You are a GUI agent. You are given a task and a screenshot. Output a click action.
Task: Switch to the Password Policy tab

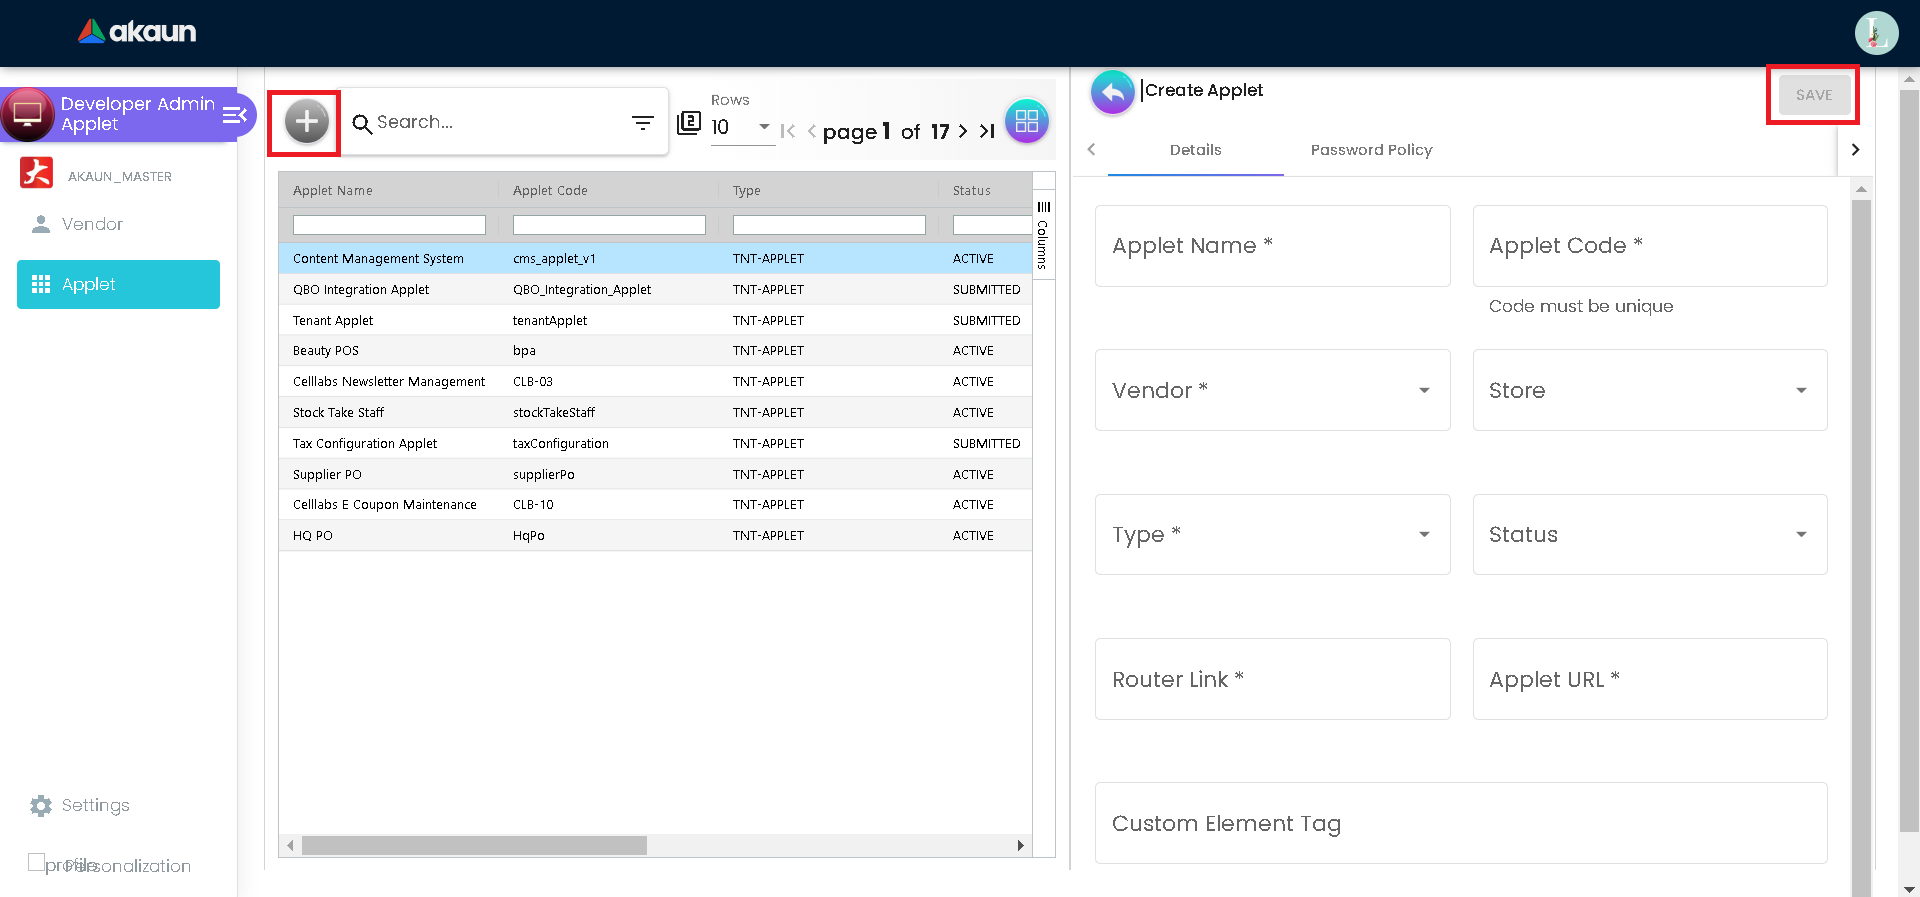pyautogui.click(x=1371, y=150)
